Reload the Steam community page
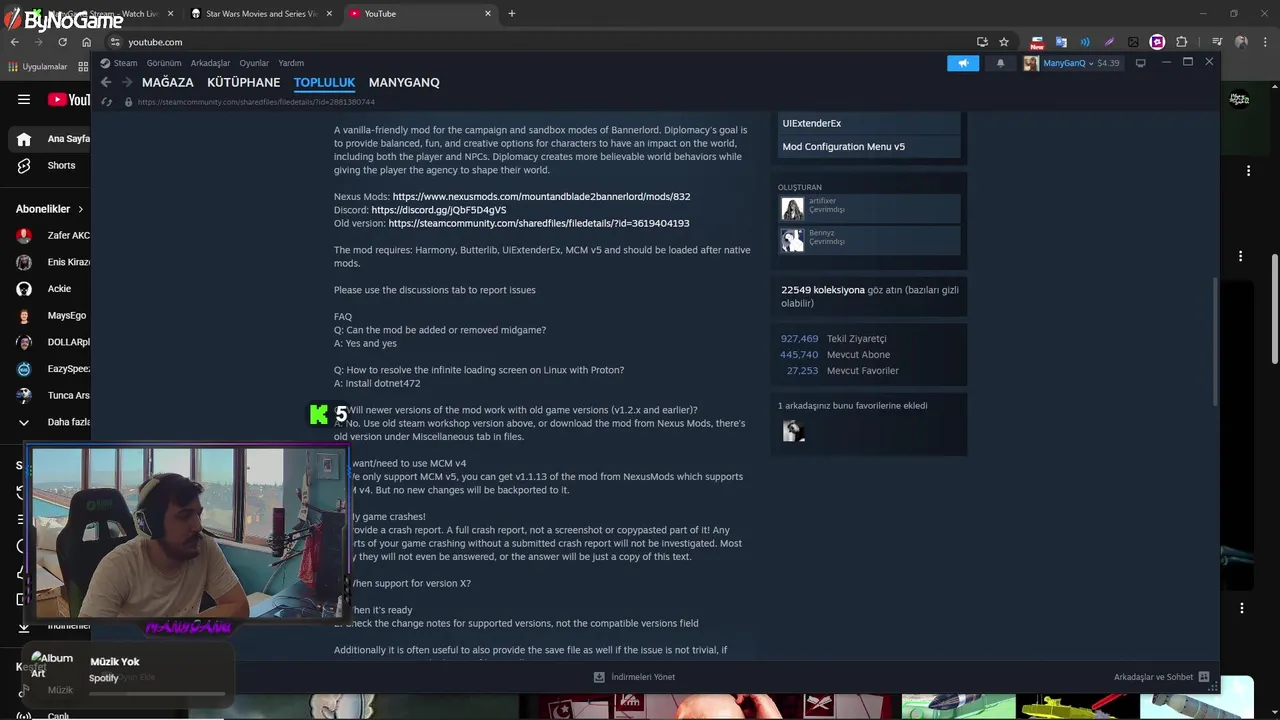1280x720 pixels. pyautogui.click(x=108, y=101)
